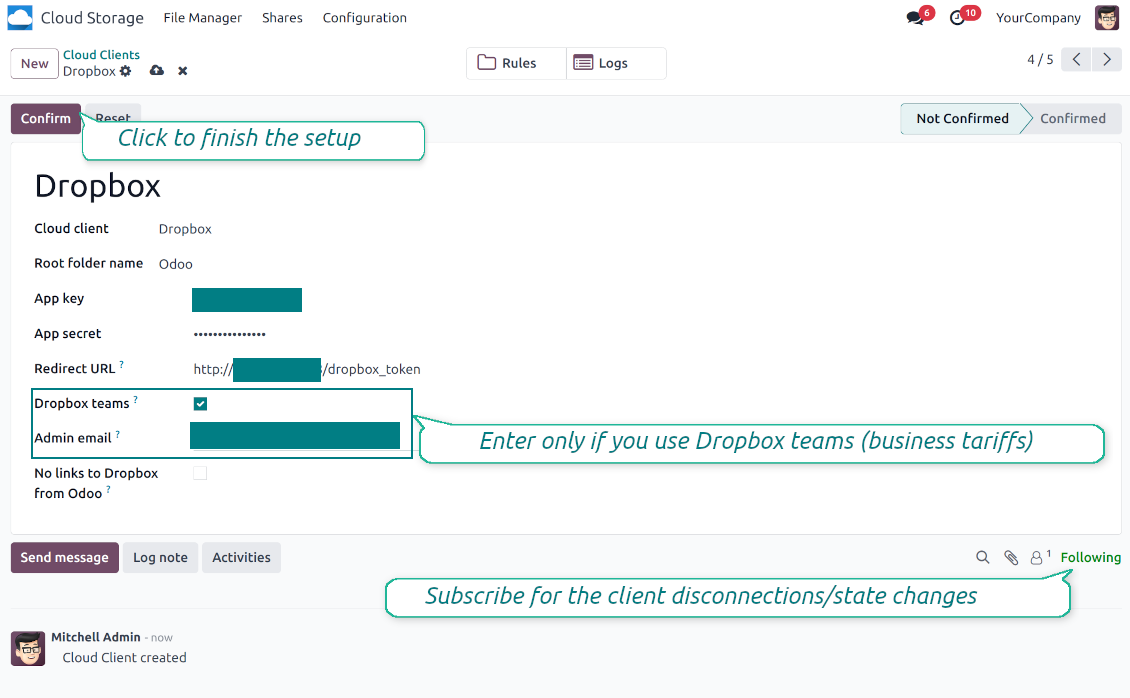Click the Admin email help question mark
The width and height of the screenshot is (1130, 698).
tap(117, 434)
